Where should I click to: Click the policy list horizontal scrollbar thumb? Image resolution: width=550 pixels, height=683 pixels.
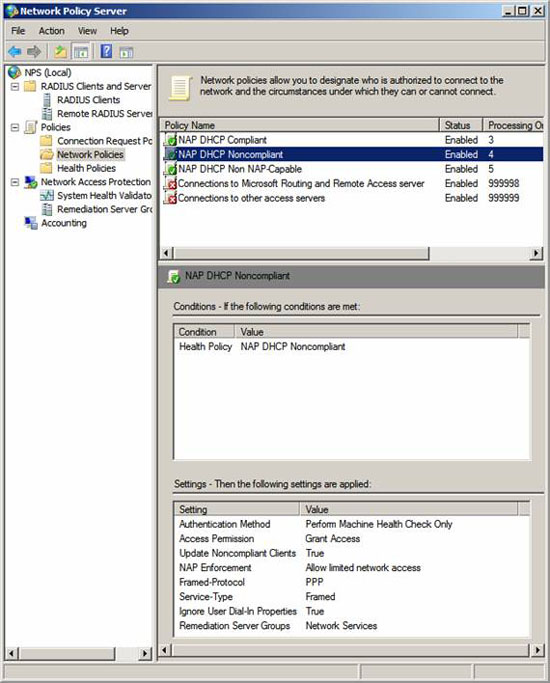click(301, 253)
